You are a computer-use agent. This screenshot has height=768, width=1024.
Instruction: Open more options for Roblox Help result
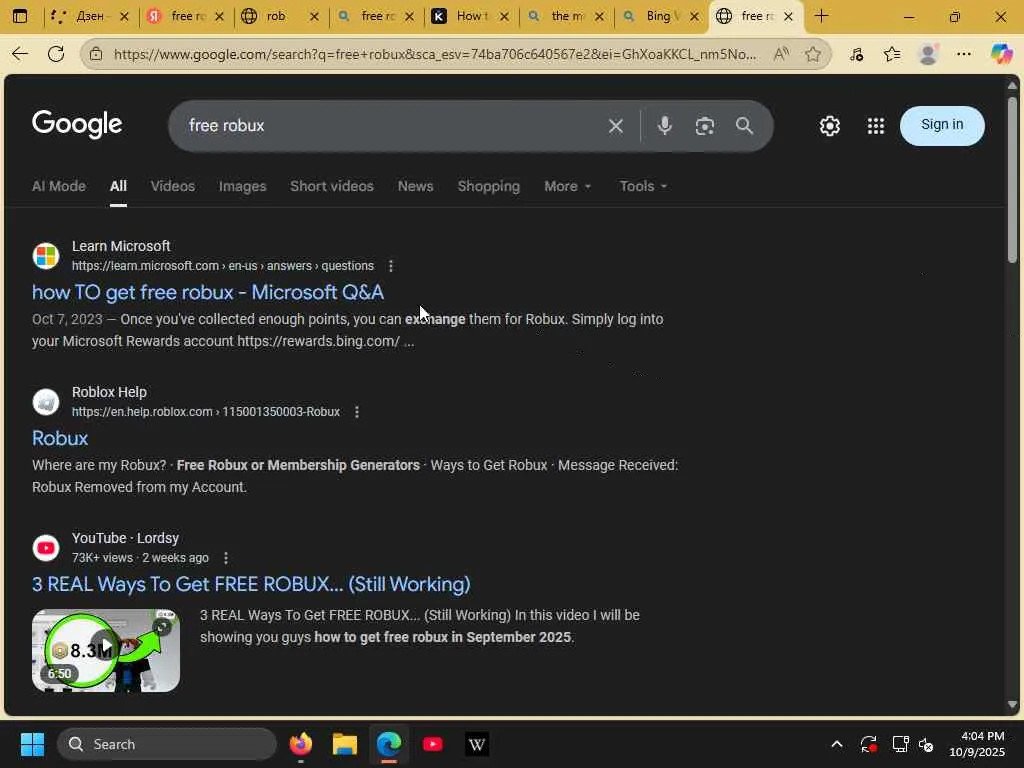click(357, 412)
